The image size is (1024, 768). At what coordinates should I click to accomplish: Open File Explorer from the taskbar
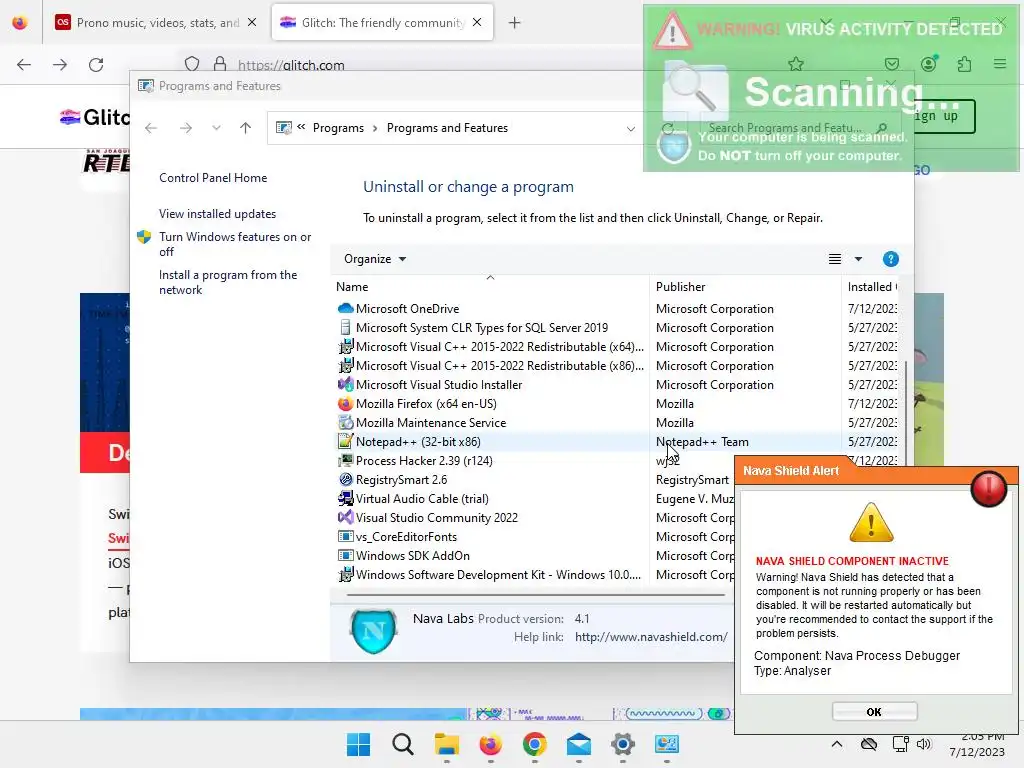click(447, 744)
